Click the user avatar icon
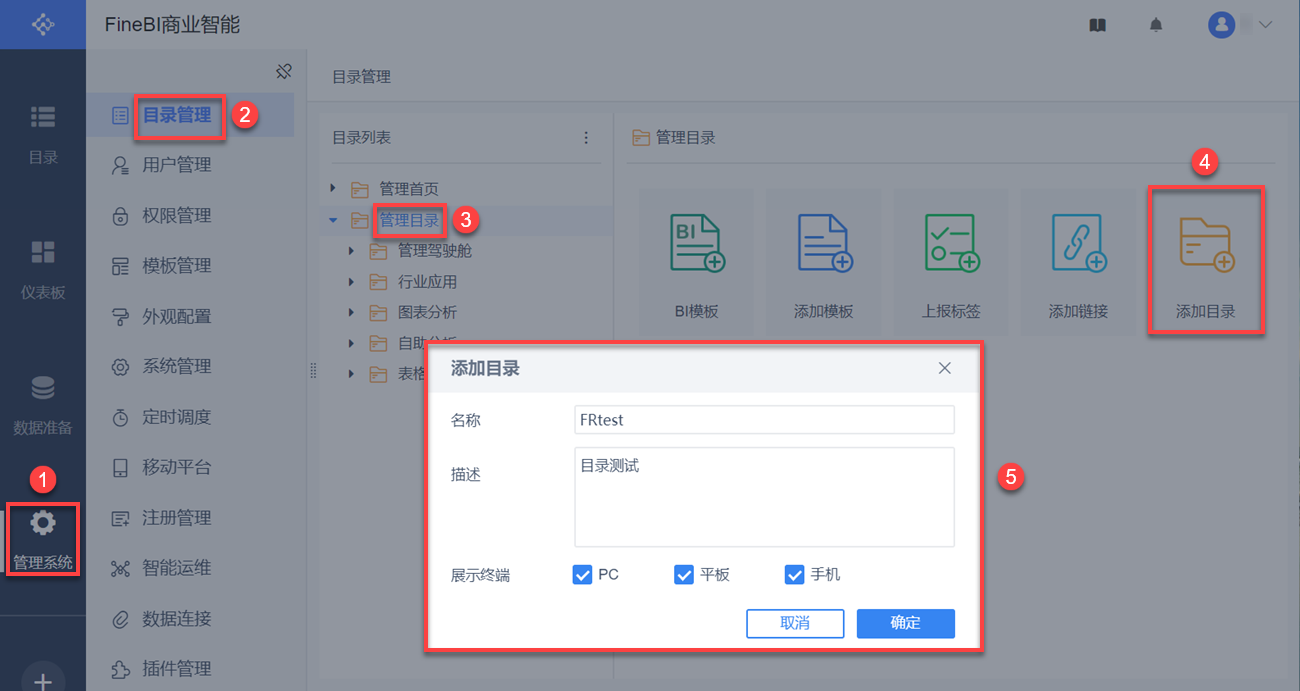Viewport: 1300px width, 691px height. tap(1221, 25)
